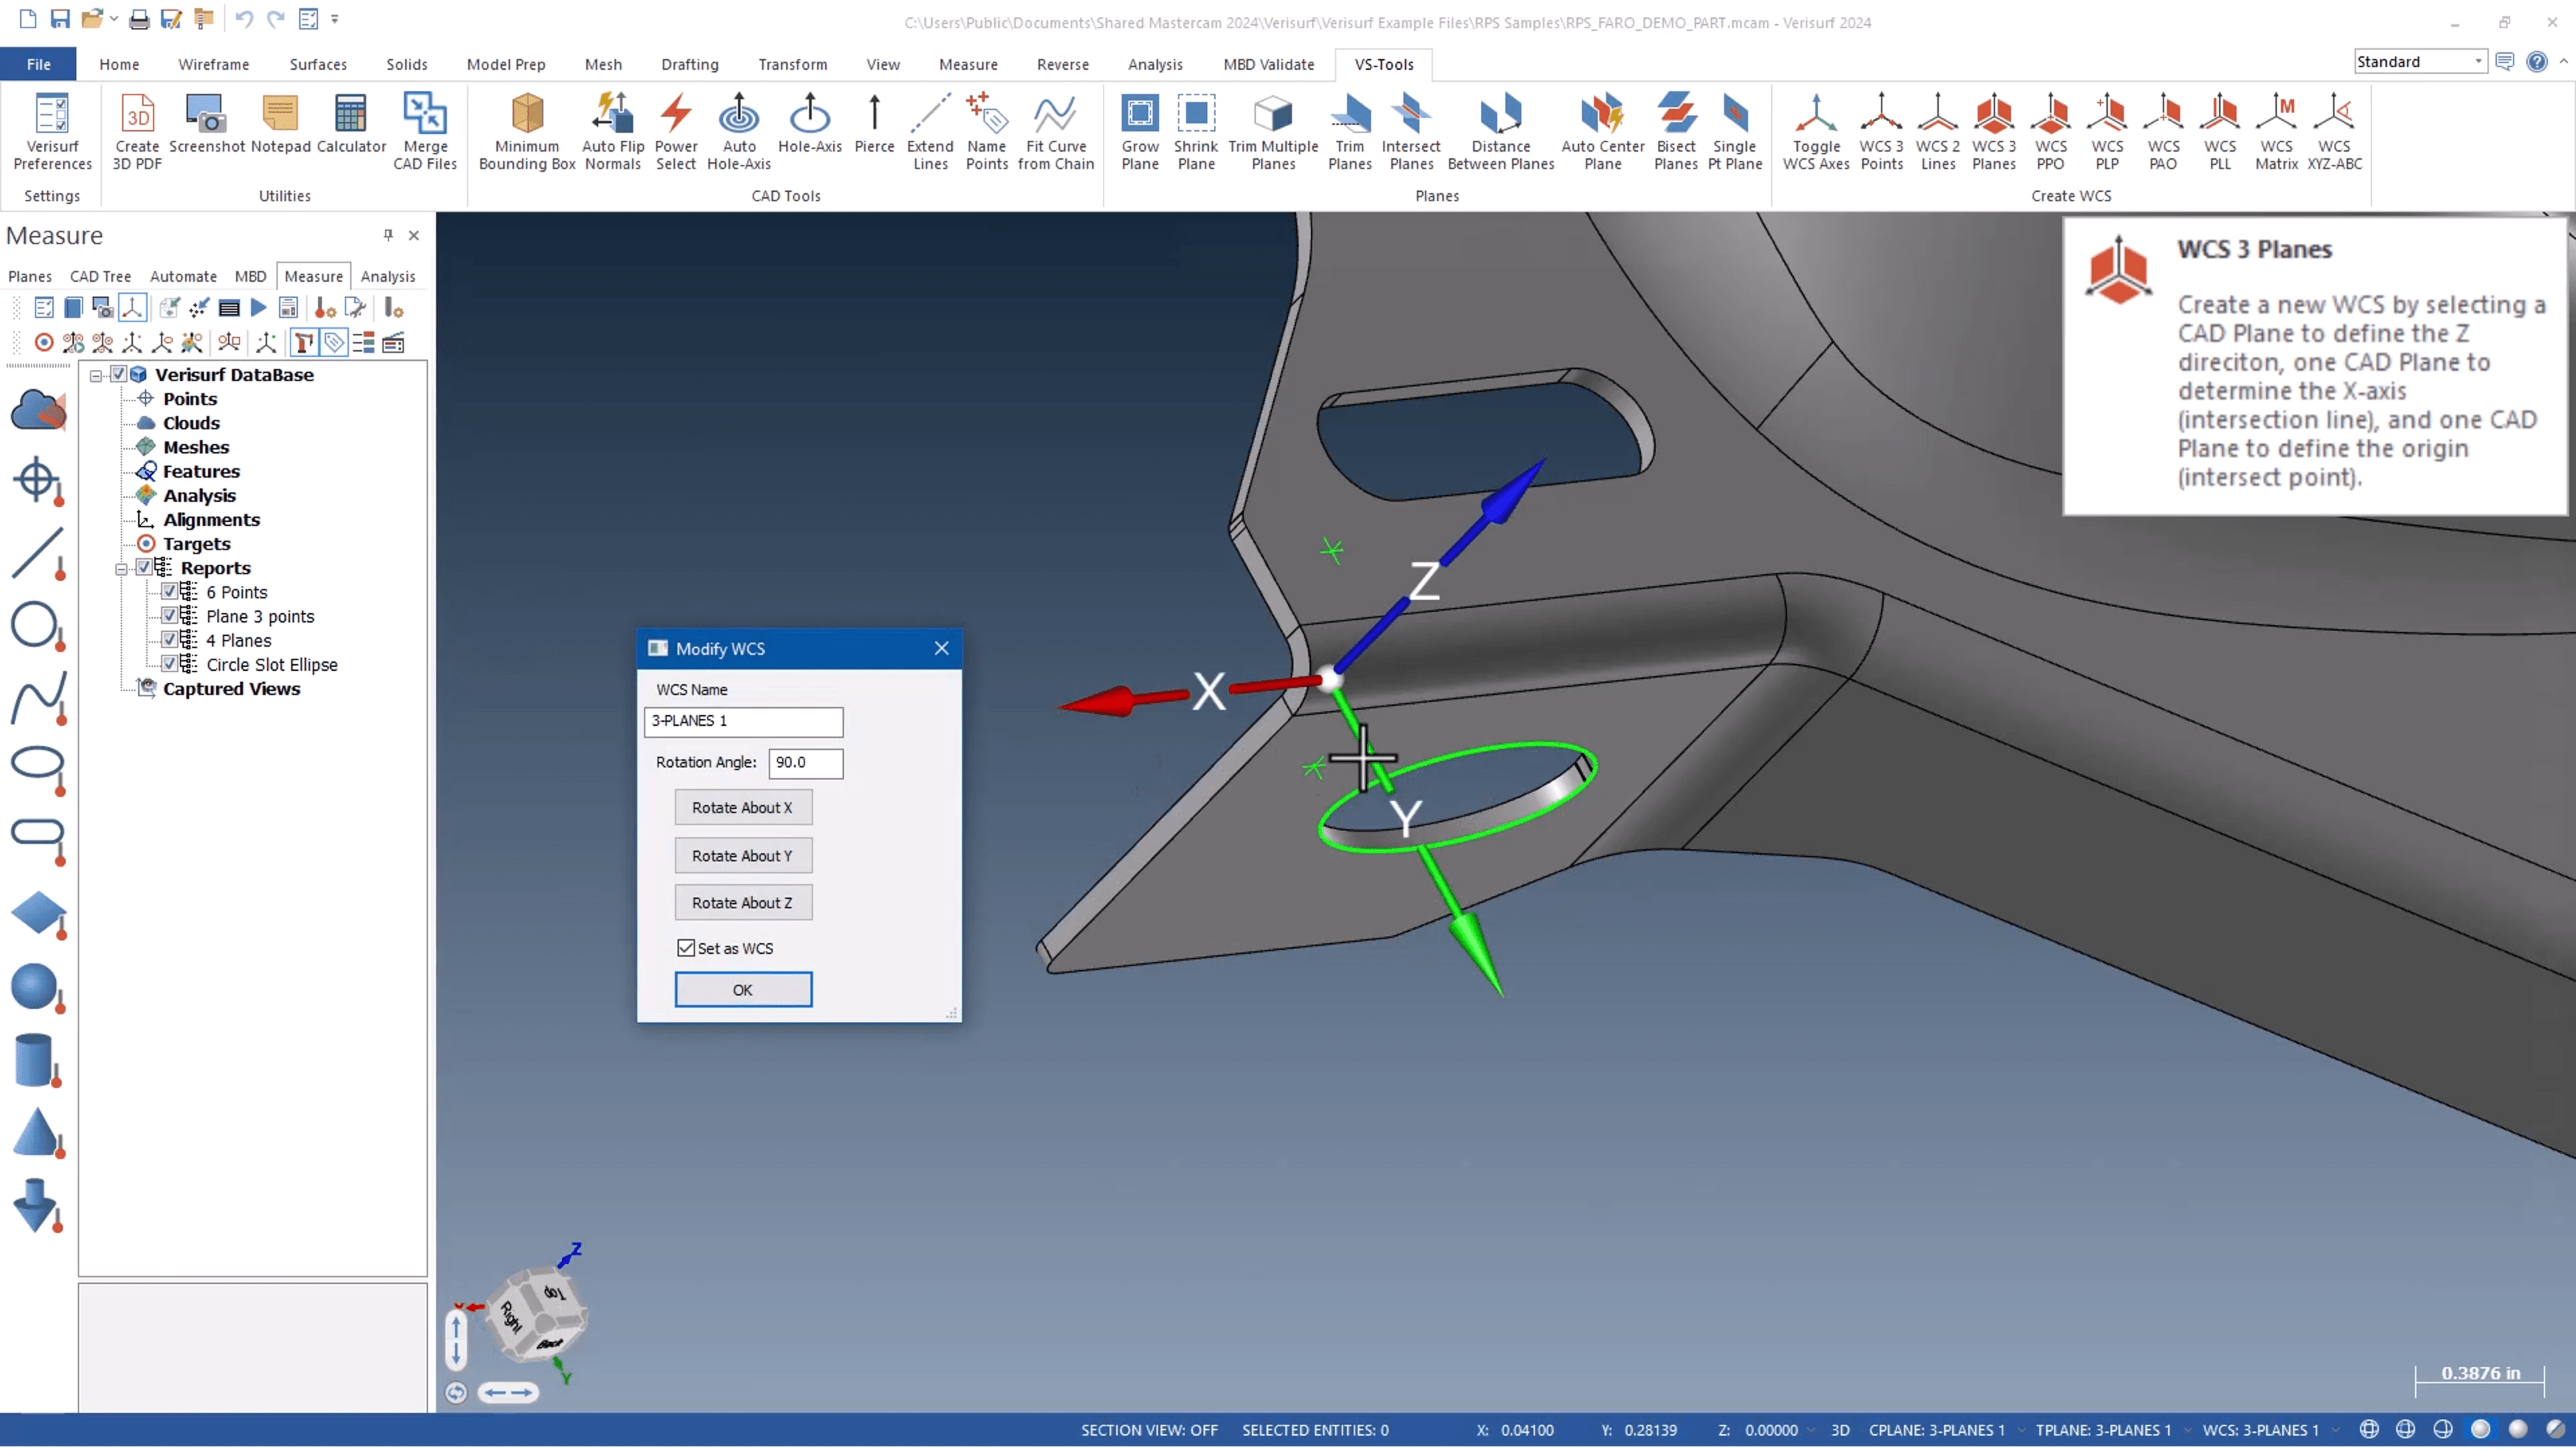Open the Automate panel tab

pyautogui.click(x=183, y=276)
